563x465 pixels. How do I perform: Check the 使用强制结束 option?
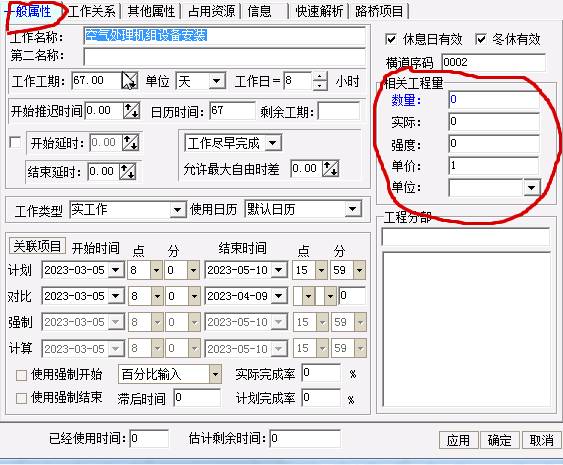pyautogui.click(x=21, y=398)
